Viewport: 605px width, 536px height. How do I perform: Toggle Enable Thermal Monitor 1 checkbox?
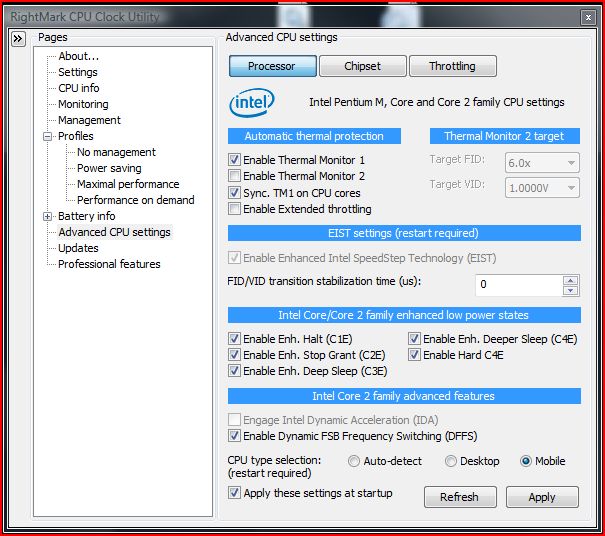pos(234,160)
